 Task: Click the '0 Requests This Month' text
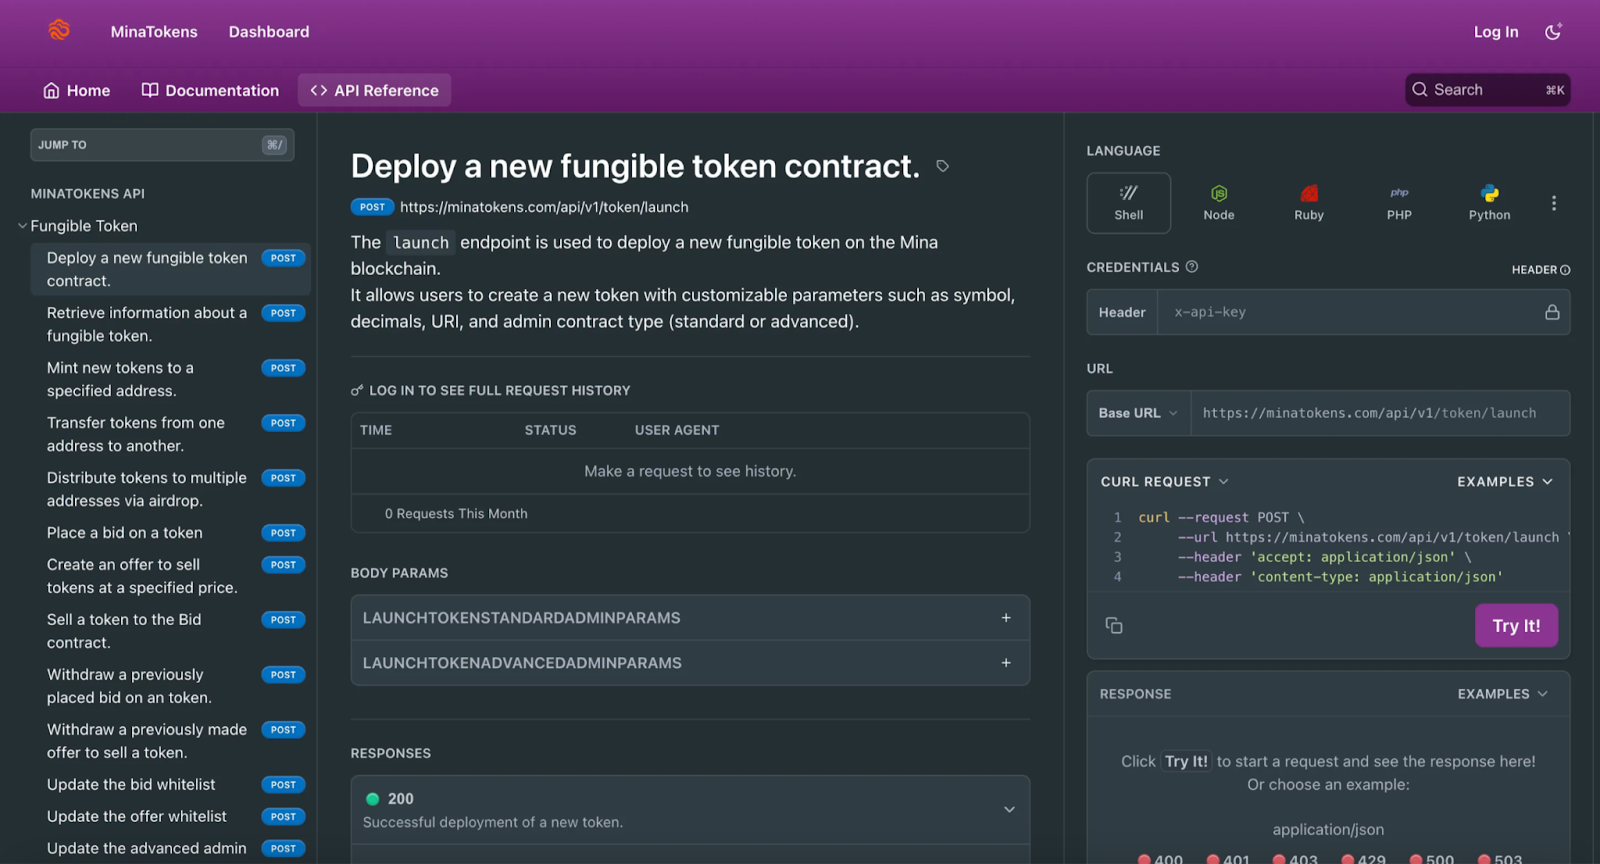click(x=456, y=514)
